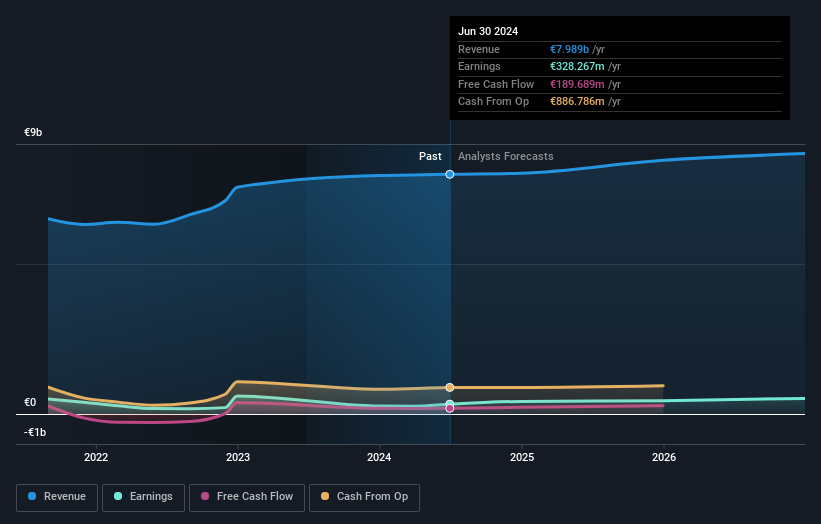821x524 pixels.
Task: Click the 2022 x-axis label
Action: point(96,457)
